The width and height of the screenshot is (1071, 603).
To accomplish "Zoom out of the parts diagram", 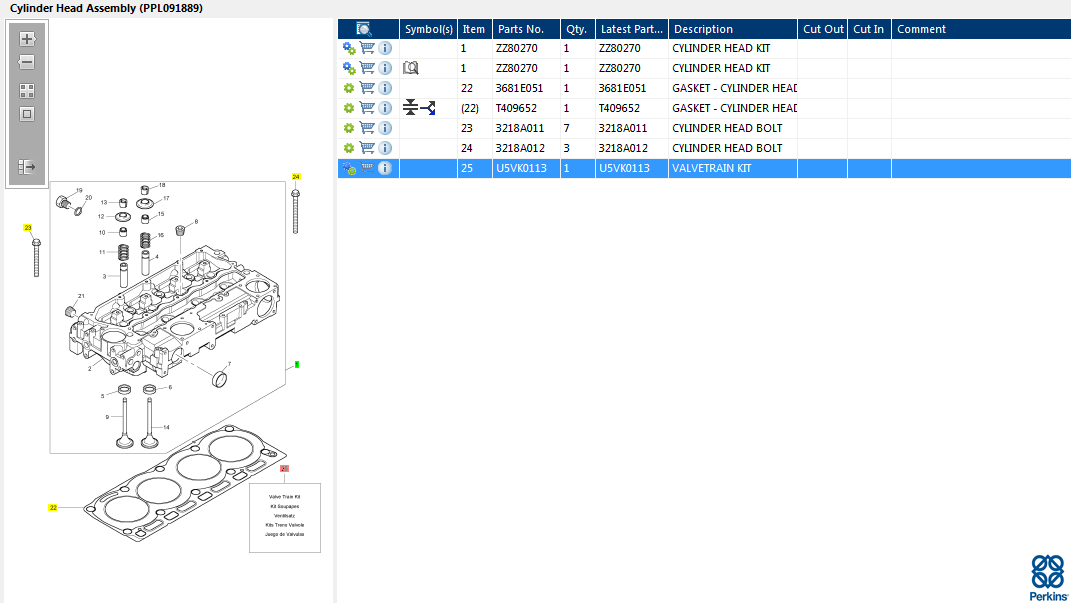I will [x=27, y=63].
